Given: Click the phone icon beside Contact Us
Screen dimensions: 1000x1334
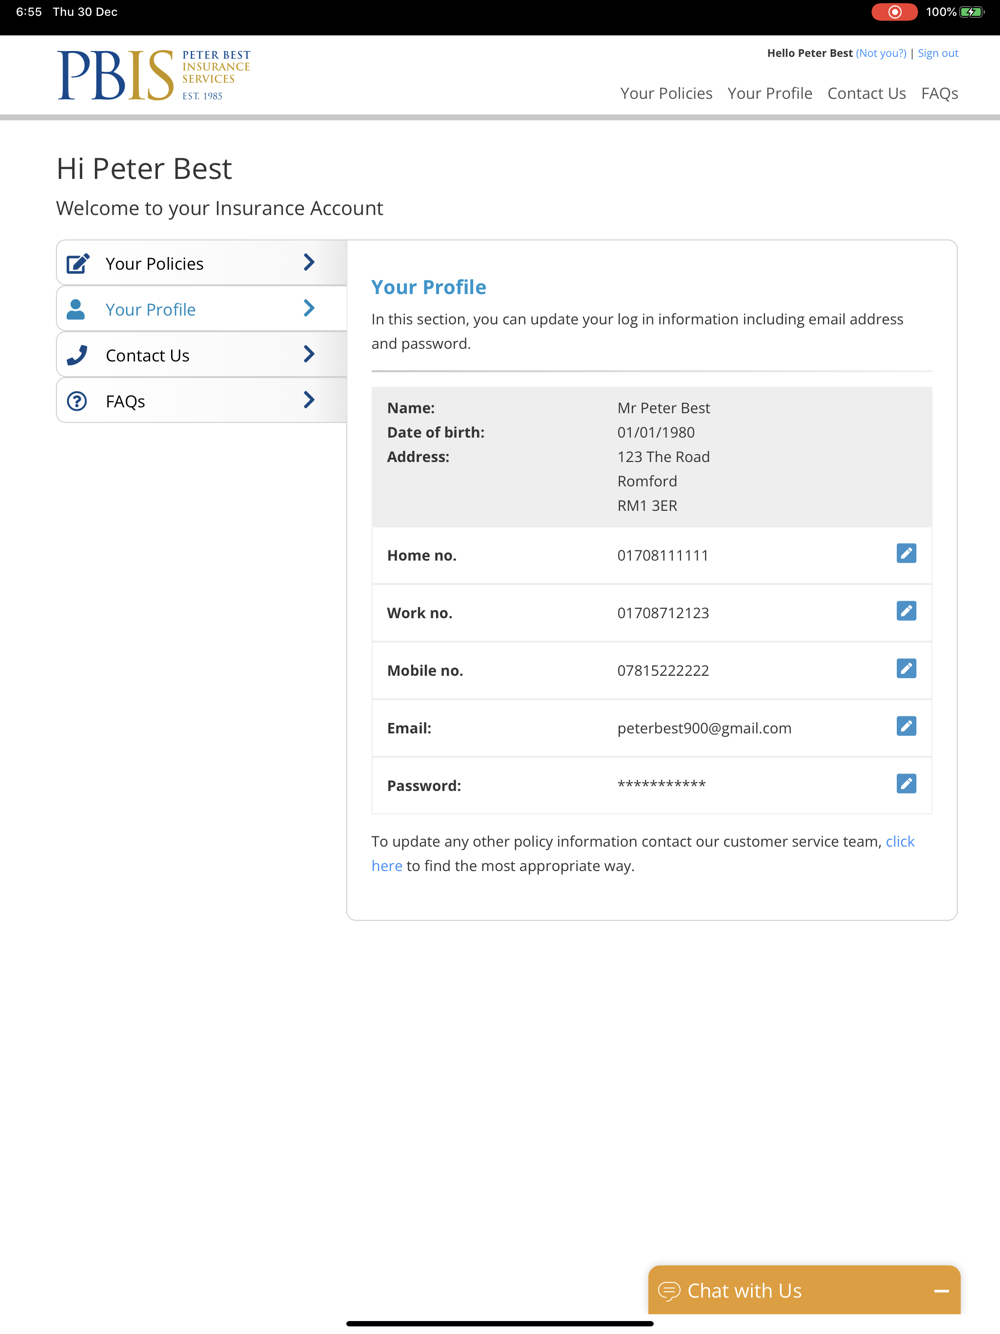Looking at the screenshot, I should [x=77, y=355].
